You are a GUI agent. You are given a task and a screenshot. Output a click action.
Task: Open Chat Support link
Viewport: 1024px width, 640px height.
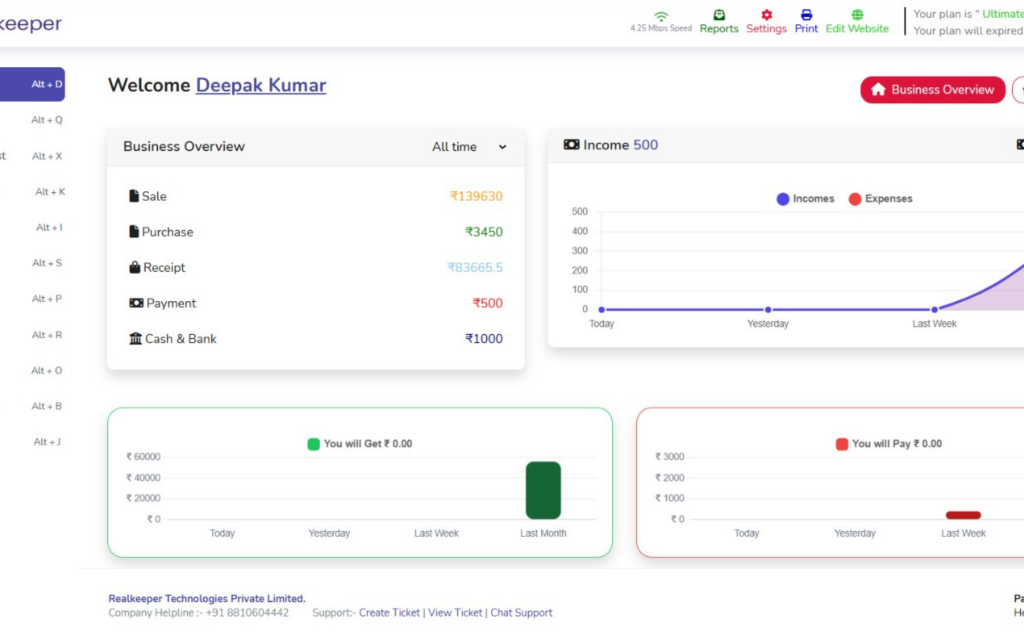[521, 613]
